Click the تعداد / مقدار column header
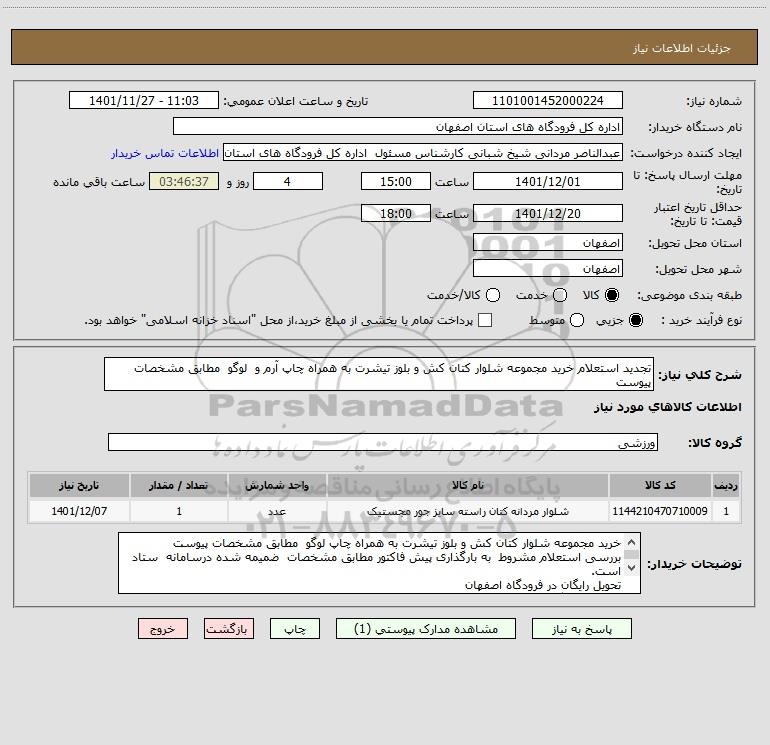Screen dimensions: 770x745 coord(179,485)
